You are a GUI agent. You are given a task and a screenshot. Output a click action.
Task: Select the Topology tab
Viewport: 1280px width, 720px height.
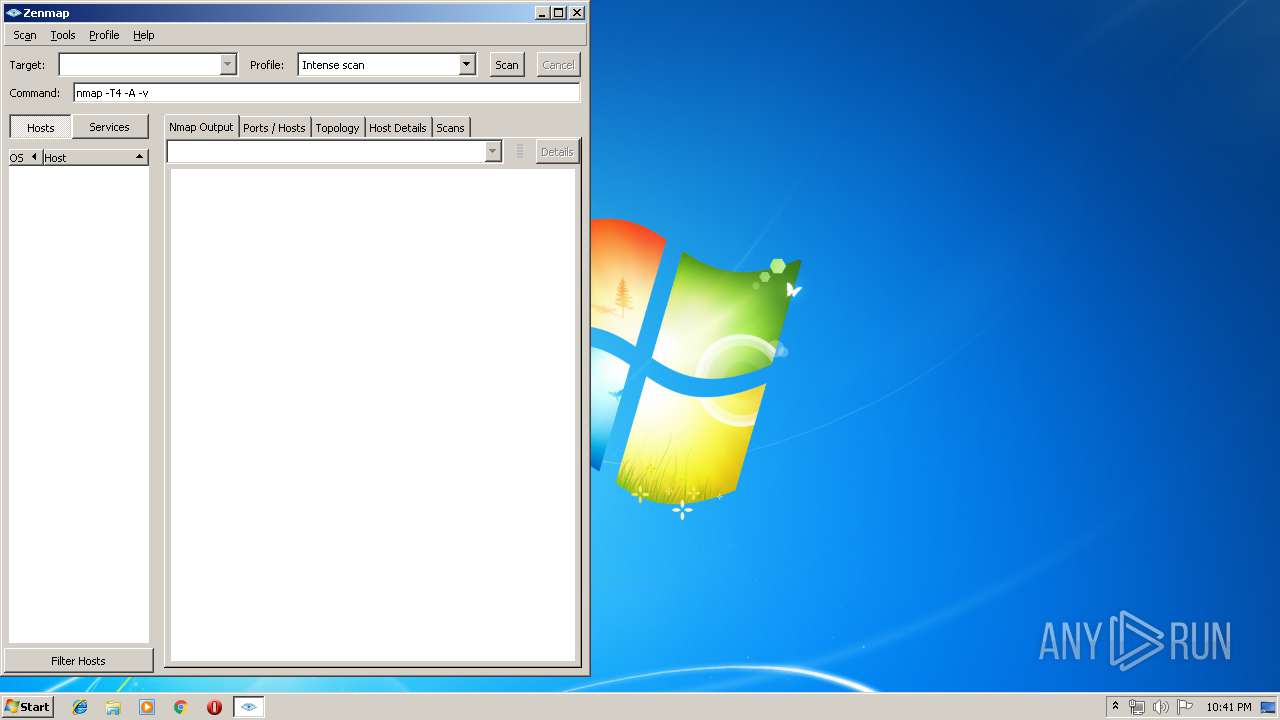[x=337, y=128]
